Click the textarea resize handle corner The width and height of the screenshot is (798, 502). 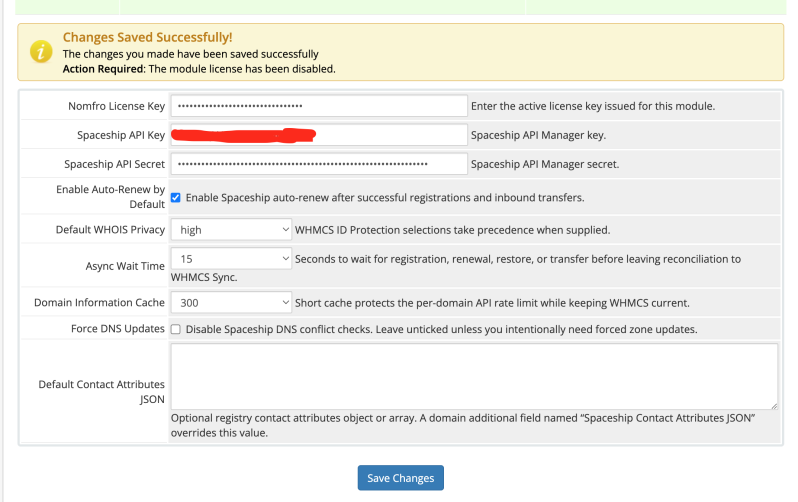click(x=774, y=406)
